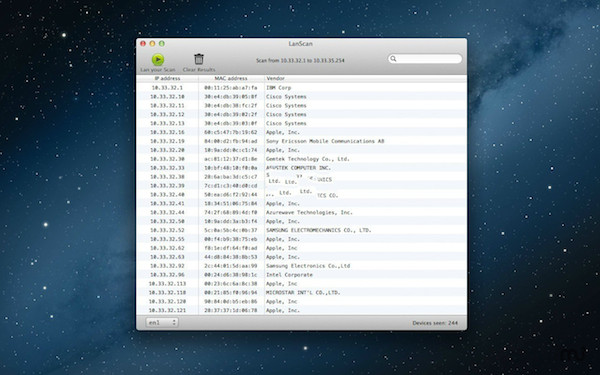Minimize LanScan using the yellow button
This screenshot has width=600, height=375.
(x=152, y=44)
